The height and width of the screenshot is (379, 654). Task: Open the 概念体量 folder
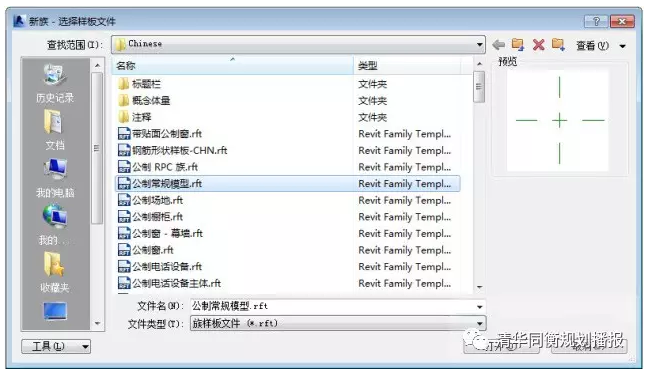pos(151,100)
